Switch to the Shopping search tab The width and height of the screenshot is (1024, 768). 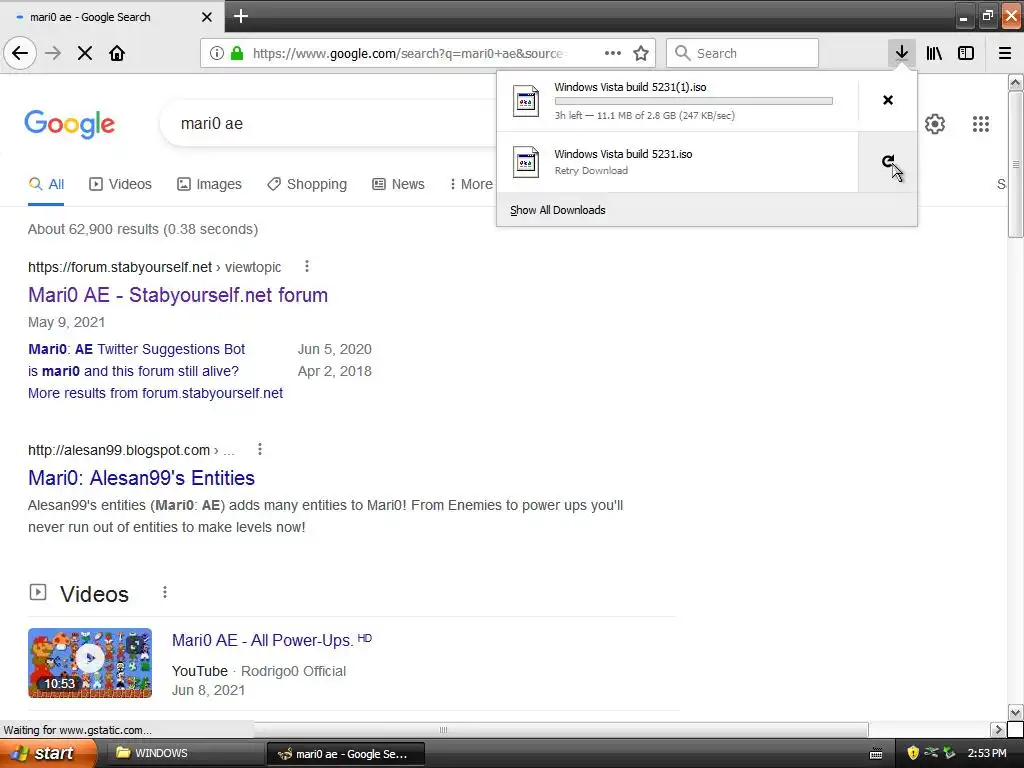[x=307, y=184]
